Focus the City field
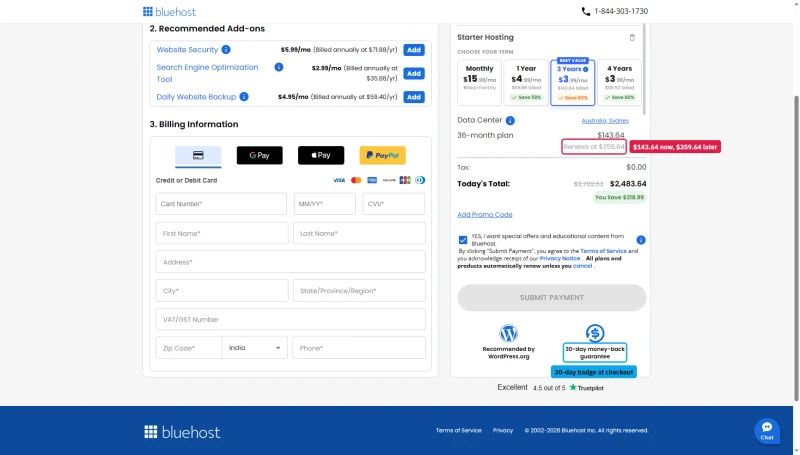 [x=222, y=291]
